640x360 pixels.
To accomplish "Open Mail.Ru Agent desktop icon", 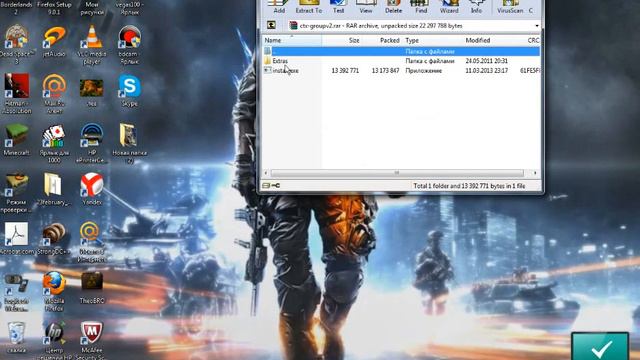I will (54, 93).
